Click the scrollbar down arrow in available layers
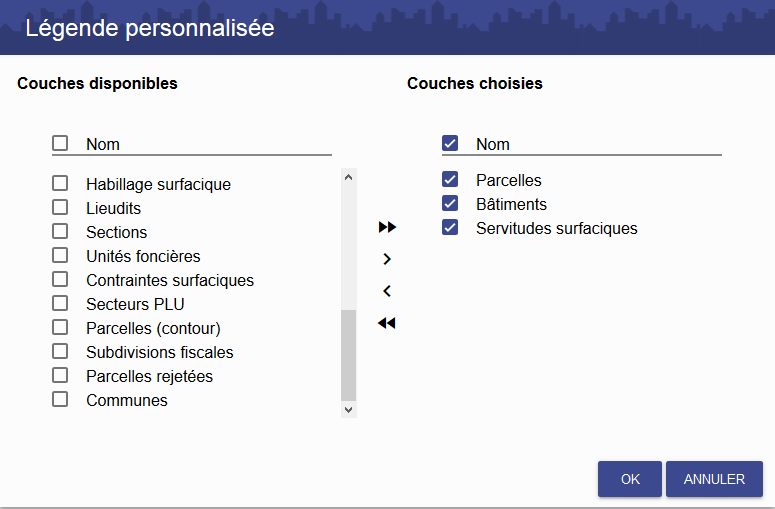The image size is (775, 509). 348,410
